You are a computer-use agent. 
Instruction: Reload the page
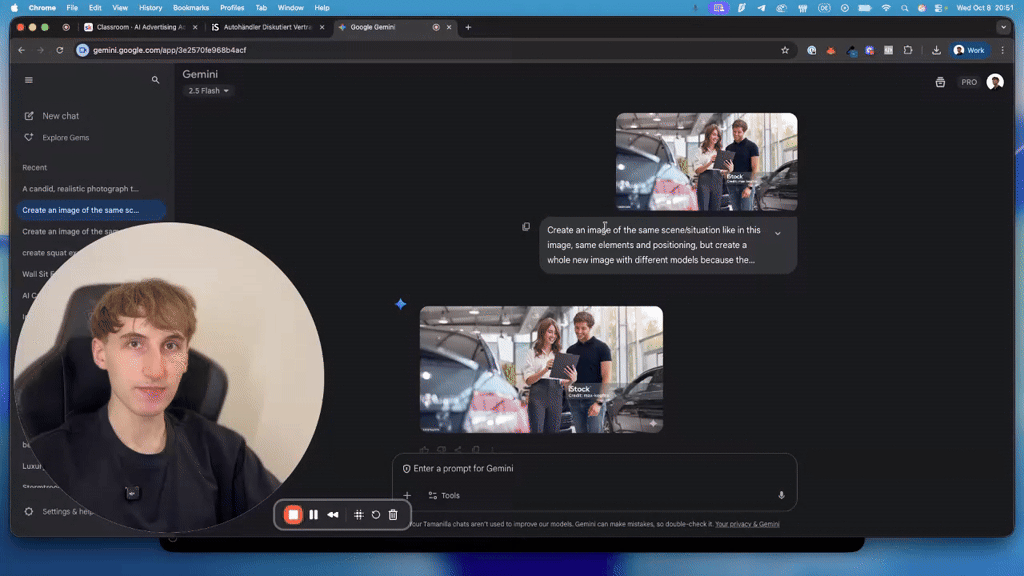click(x=59, y=50)
